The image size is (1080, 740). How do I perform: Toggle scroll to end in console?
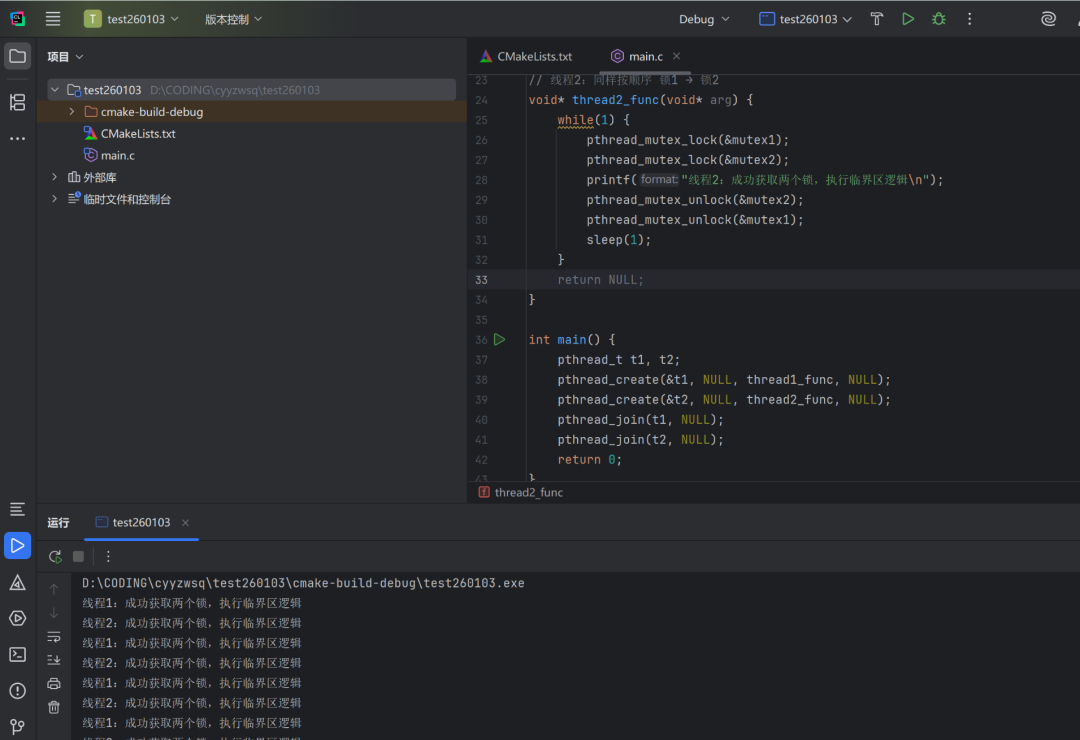pyautogui.click(x=54, y=660)
